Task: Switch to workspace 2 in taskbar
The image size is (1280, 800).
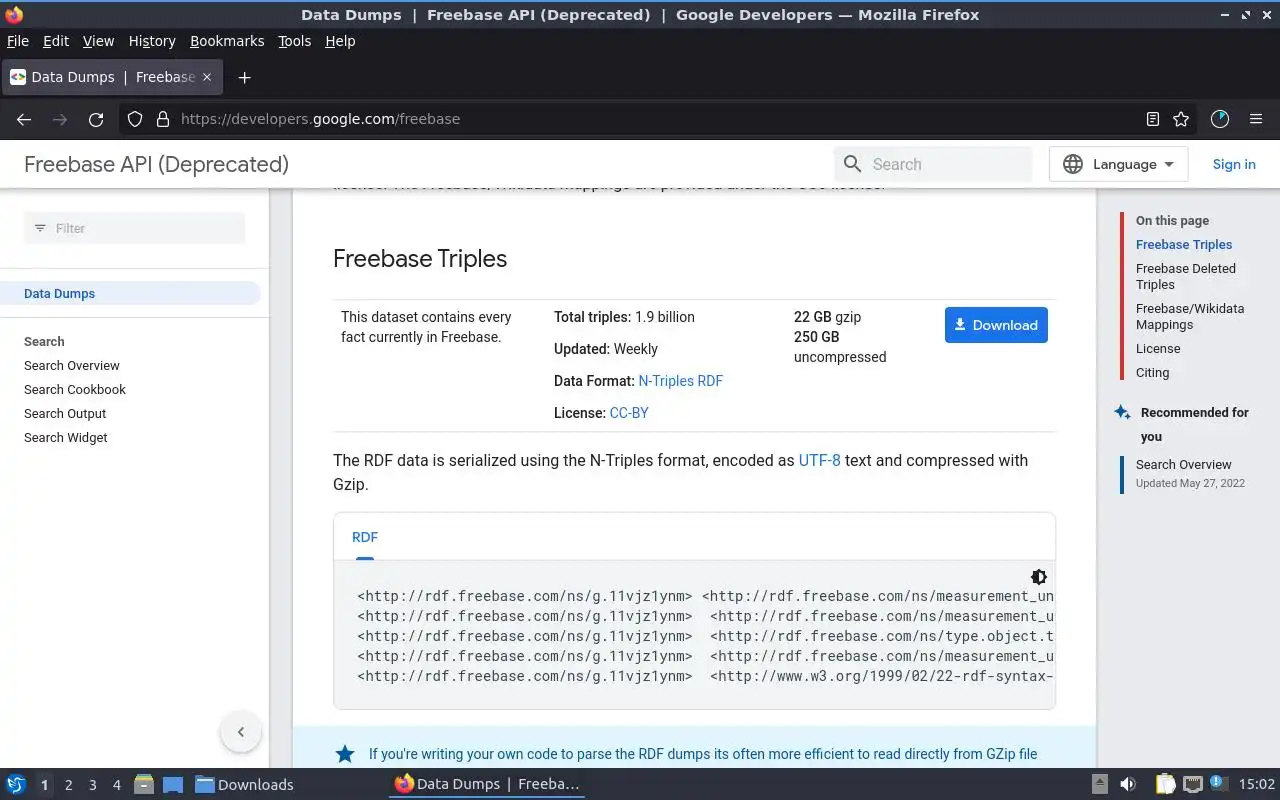Action: tap(69, 785)
